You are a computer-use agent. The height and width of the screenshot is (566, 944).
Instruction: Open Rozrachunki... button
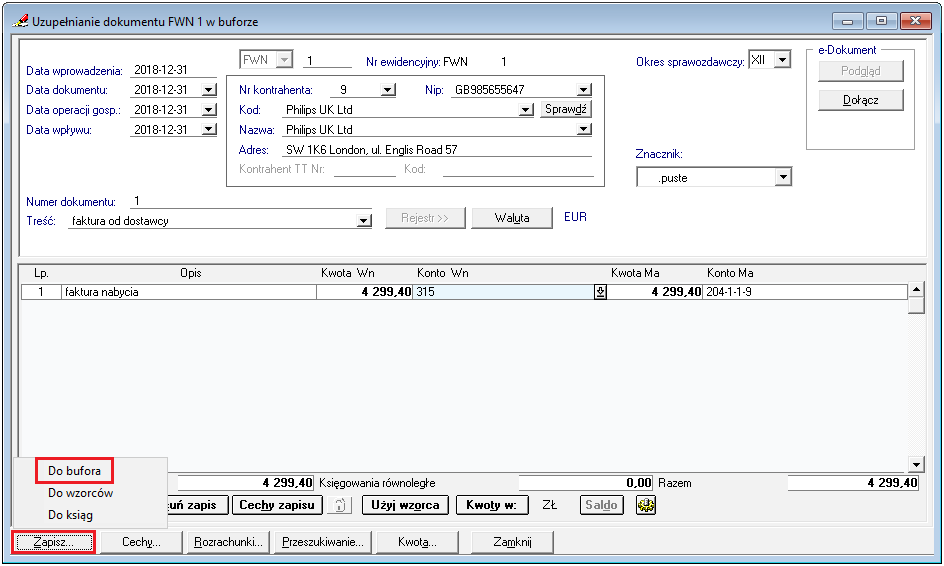[228, 542]
